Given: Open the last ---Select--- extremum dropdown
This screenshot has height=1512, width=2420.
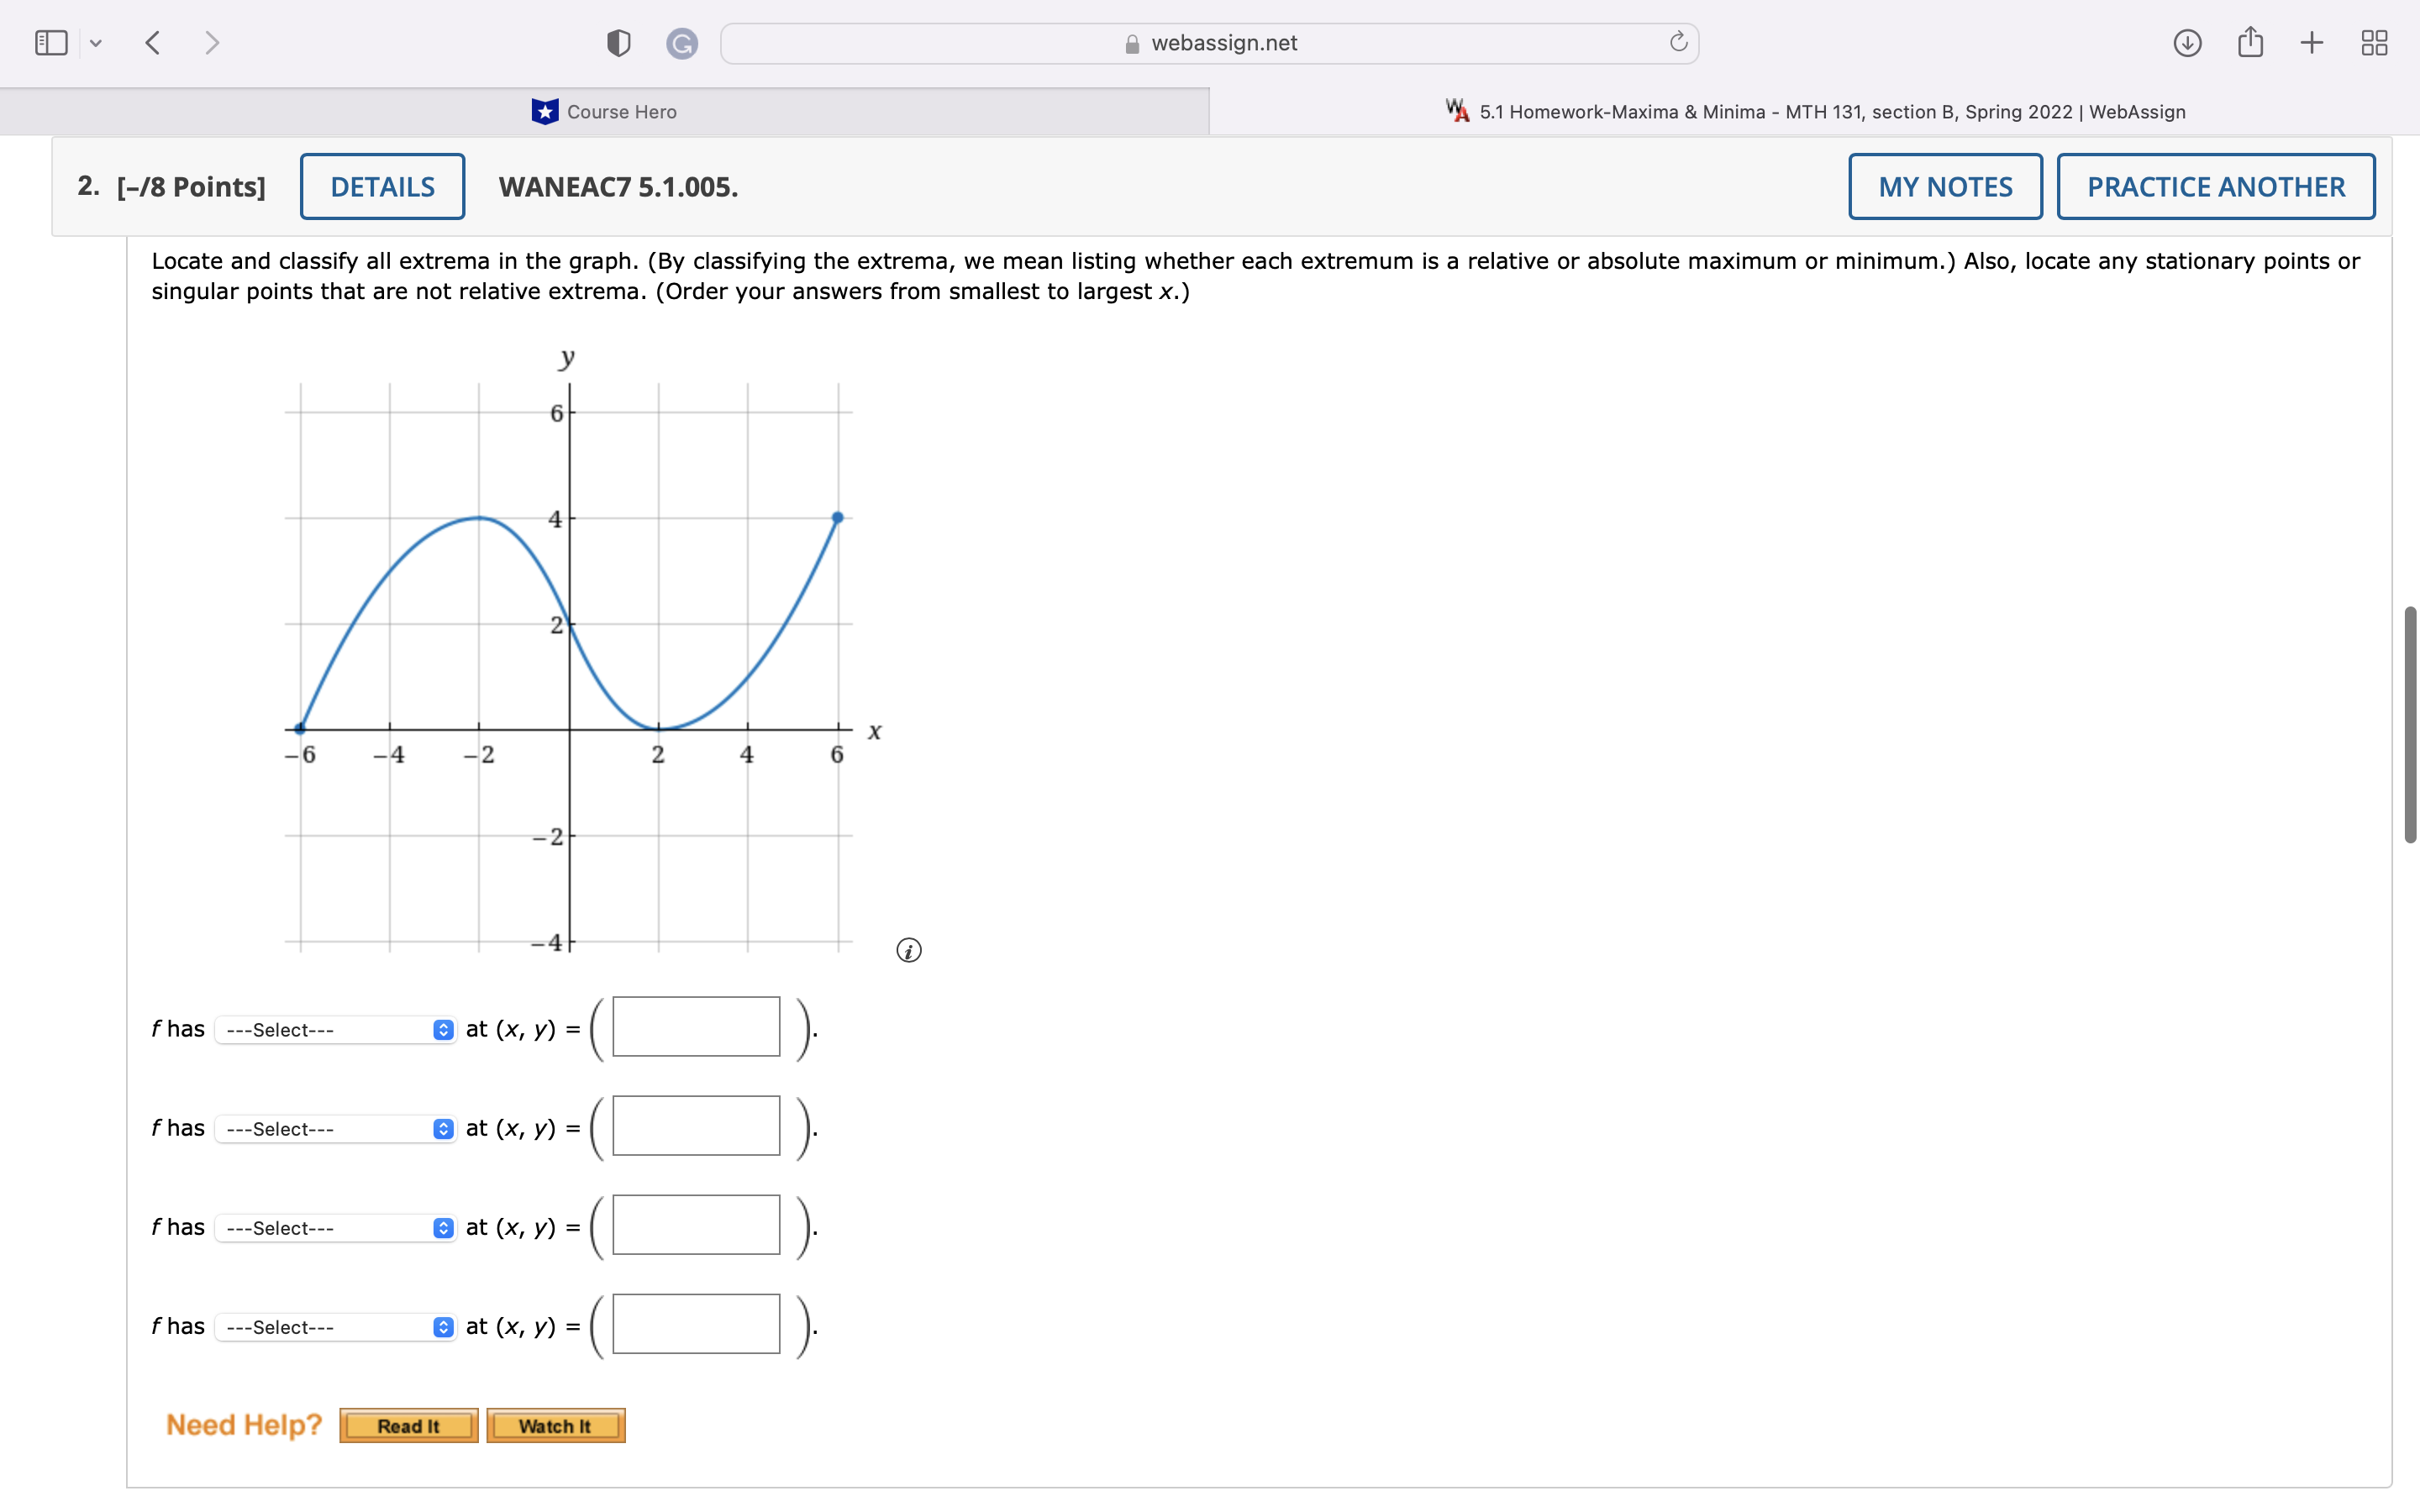Looking at the screenshot, I should [x=334, y=1327].
